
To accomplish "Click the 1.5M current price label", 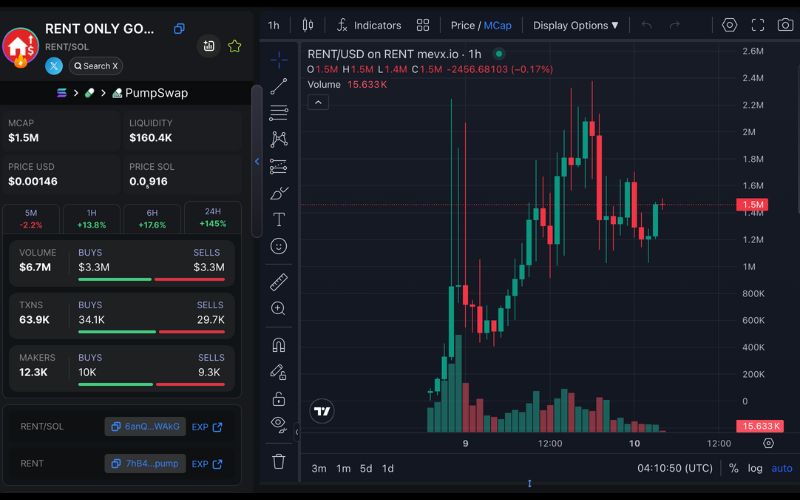I will [752, 205].
